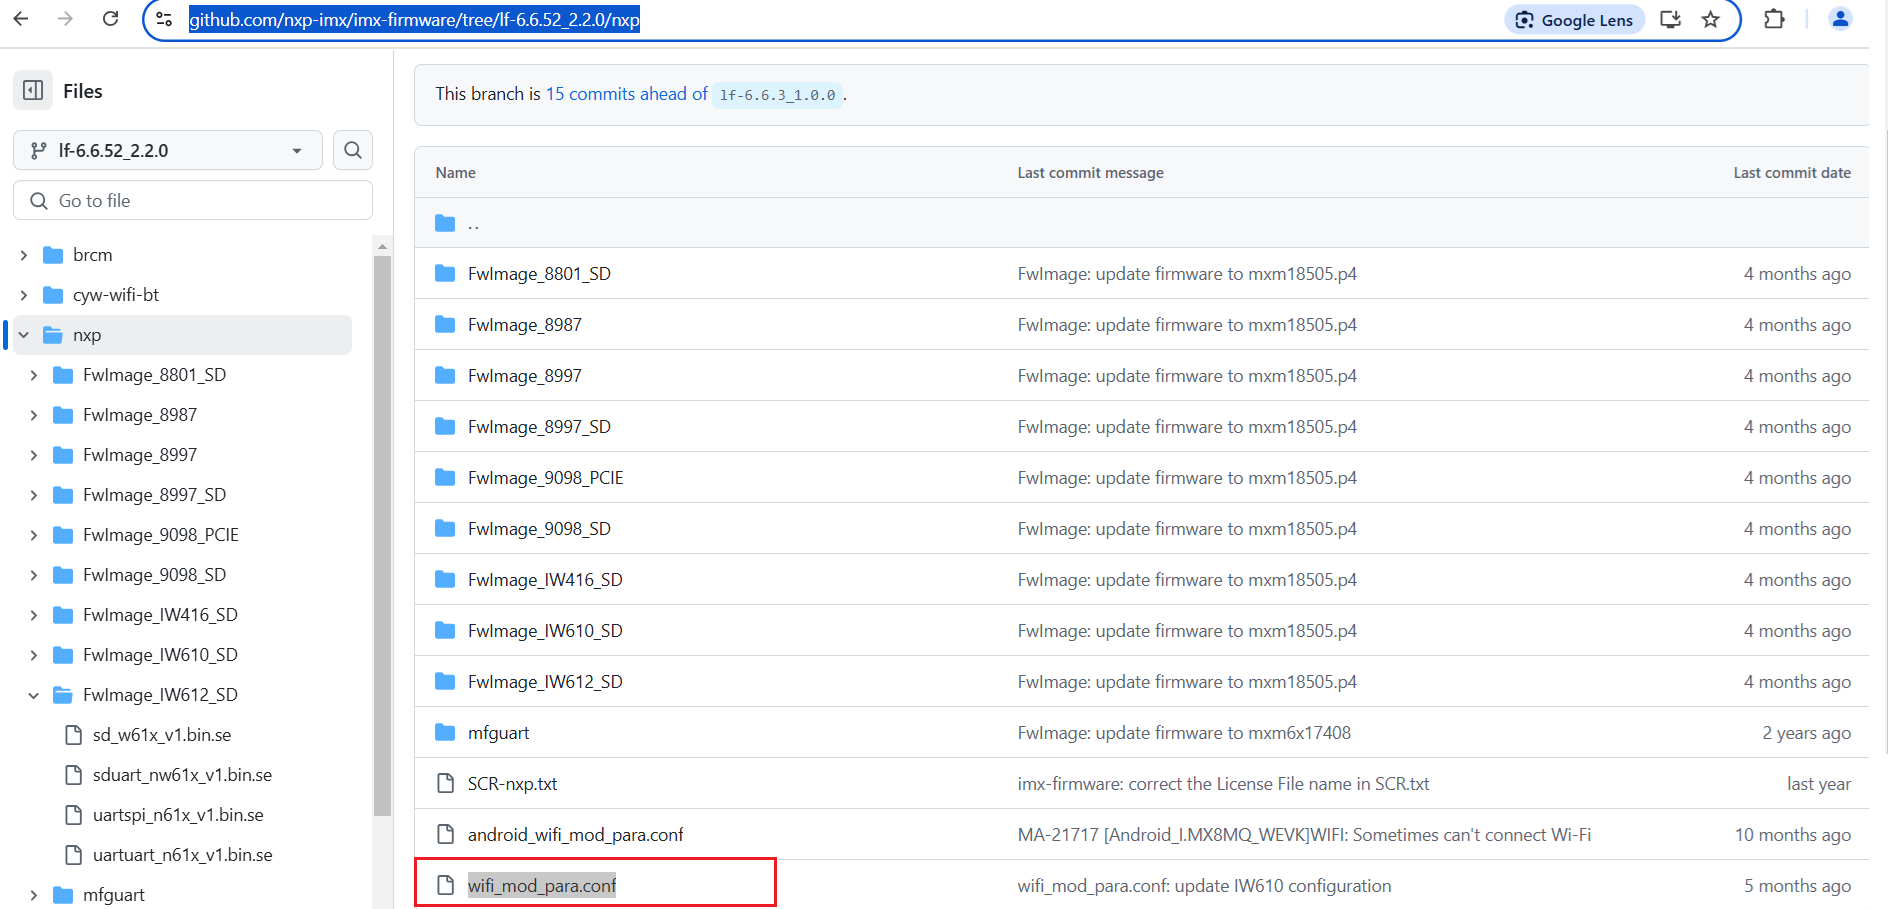Viewport: 1888px width, 909px height.
Task: Click the sidebar scrollbar
Action: 383,500
